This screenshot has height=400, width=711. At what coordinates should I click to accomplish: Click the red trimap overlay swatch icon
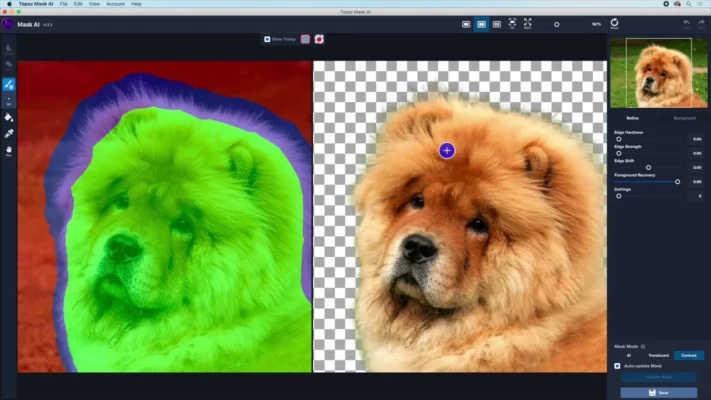319,39
